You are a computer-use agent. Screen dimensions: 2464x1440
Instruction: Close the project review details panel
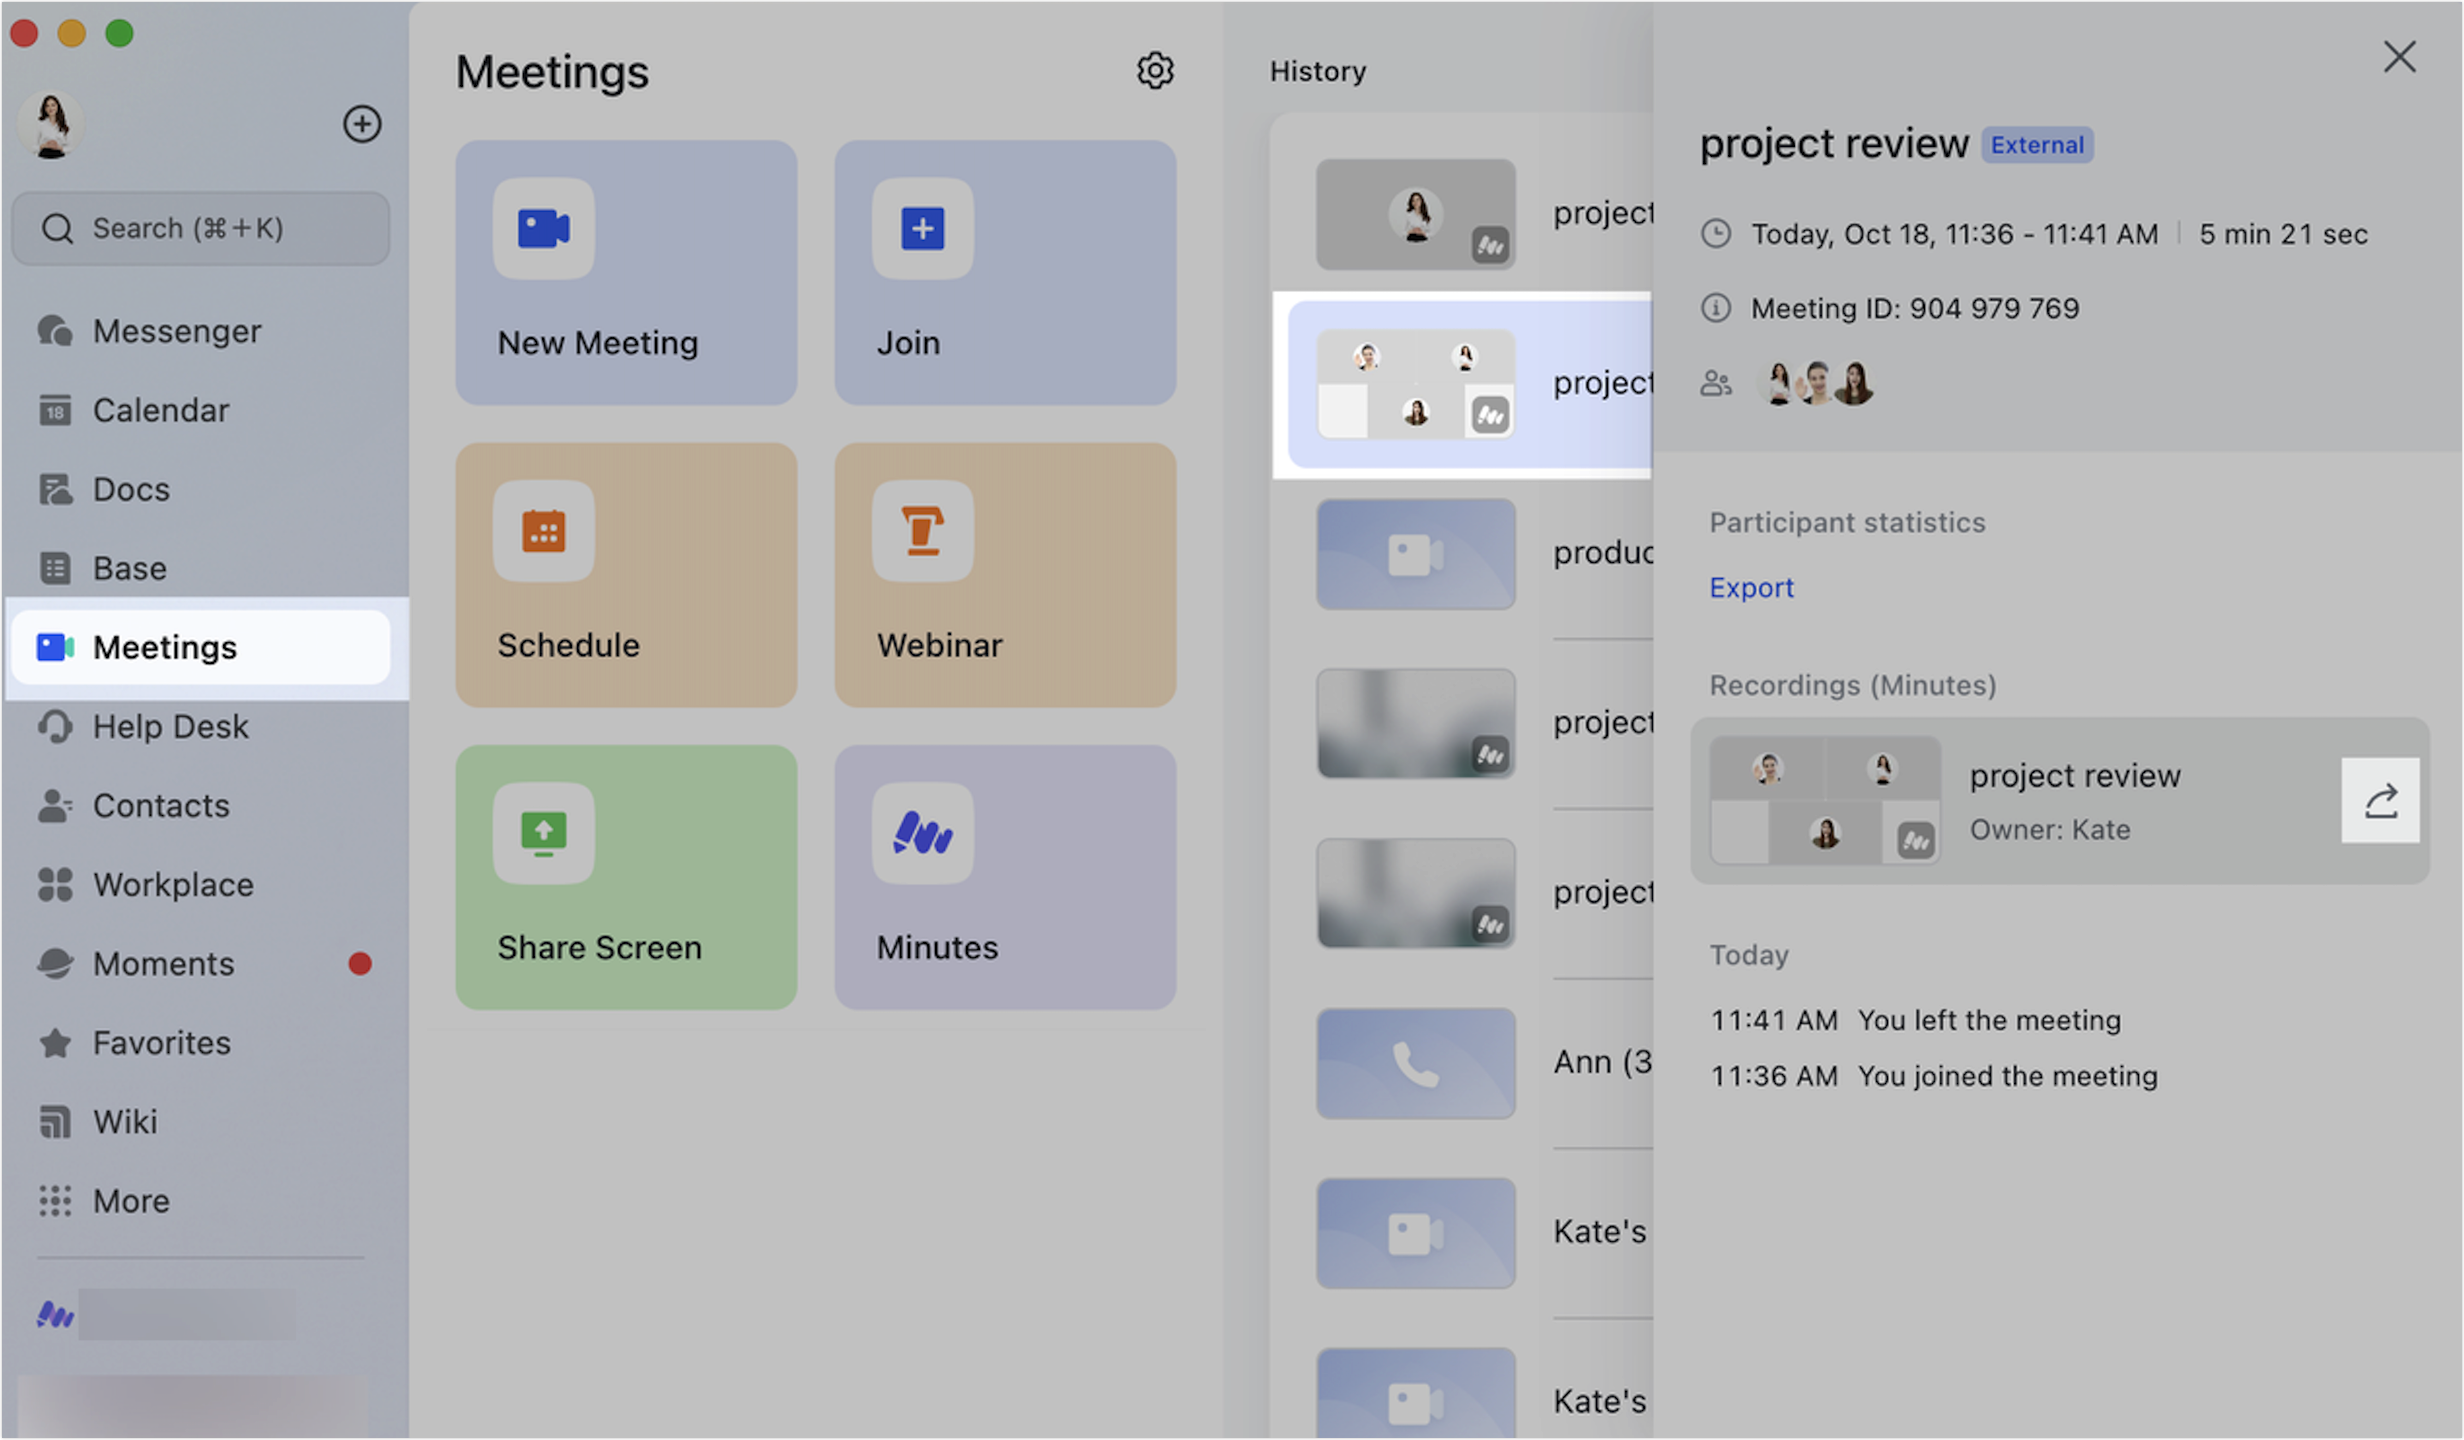(2399, 57)
